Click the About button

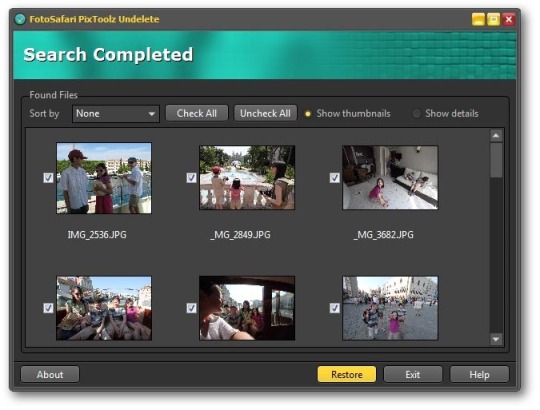tap(50, 375)
